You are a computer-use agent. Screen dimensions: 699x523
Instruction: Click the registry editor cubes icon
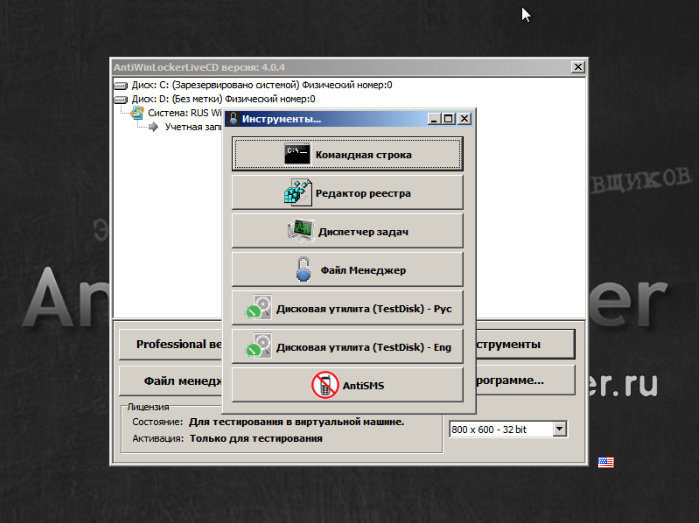click(x=297, y=193)
